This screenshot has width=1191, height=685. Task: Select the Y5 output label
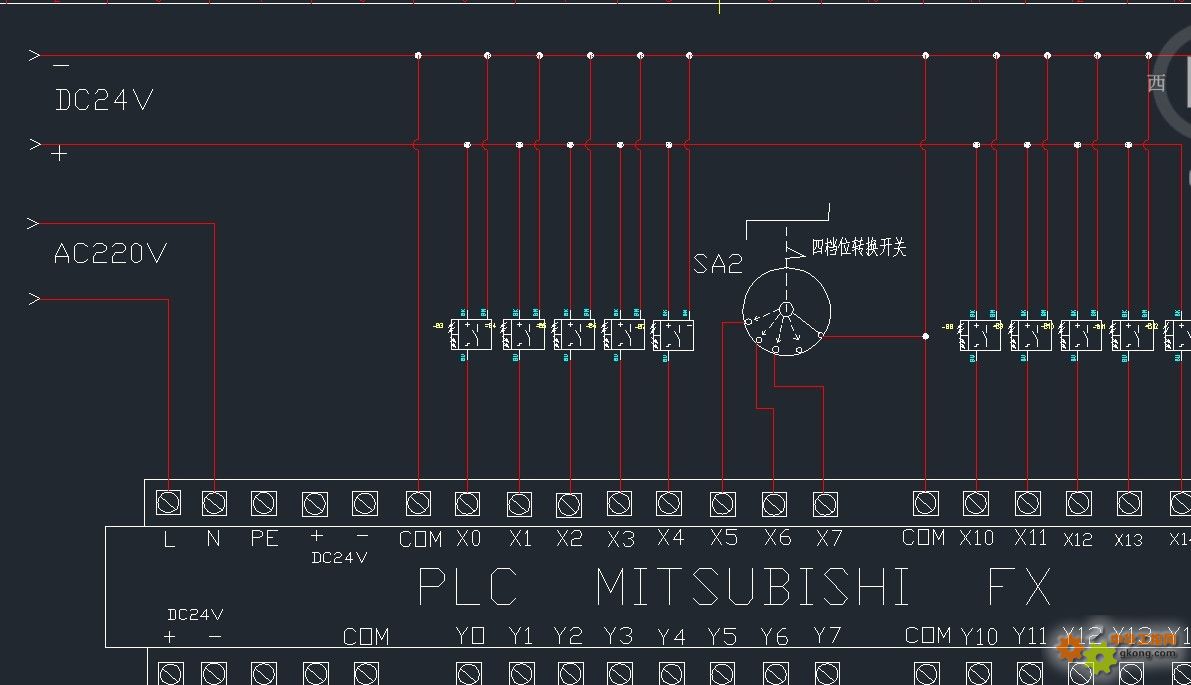point(722,636)
